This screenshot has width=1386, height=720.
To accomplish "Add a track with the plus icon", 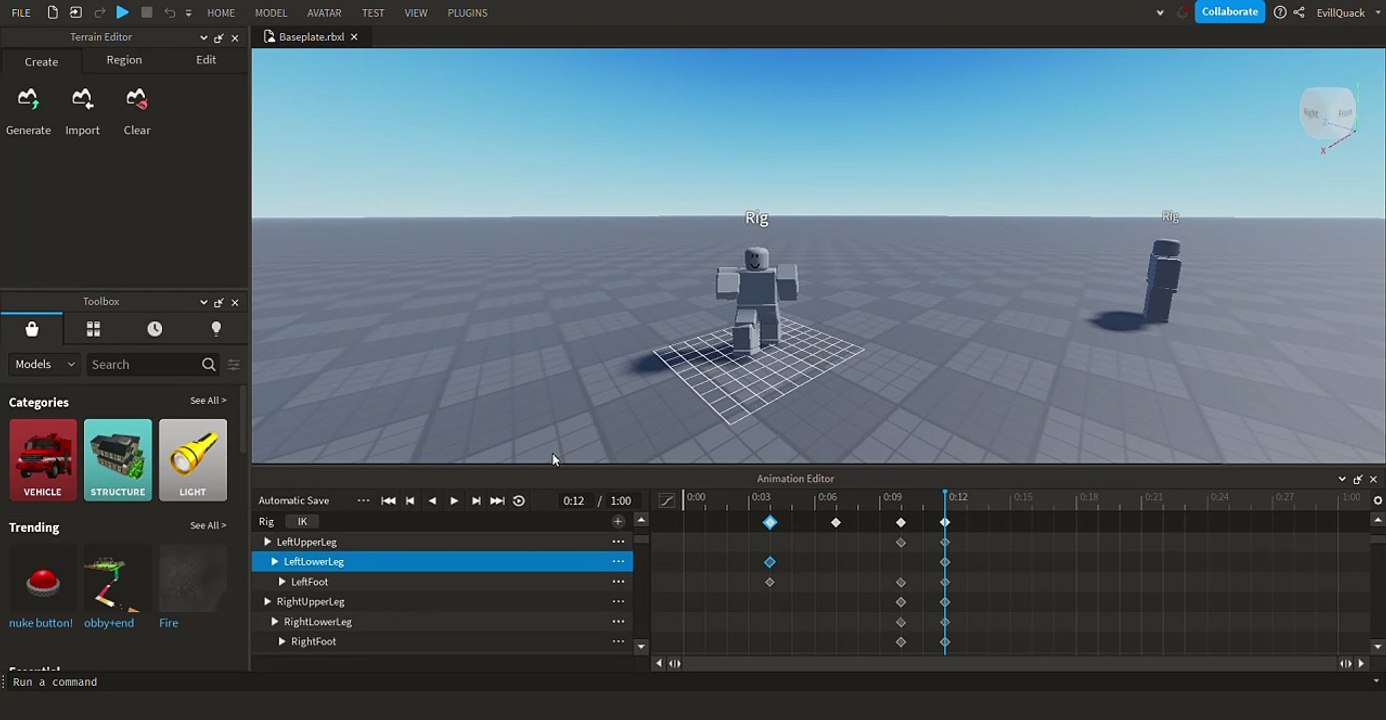I will pos(618,521).
